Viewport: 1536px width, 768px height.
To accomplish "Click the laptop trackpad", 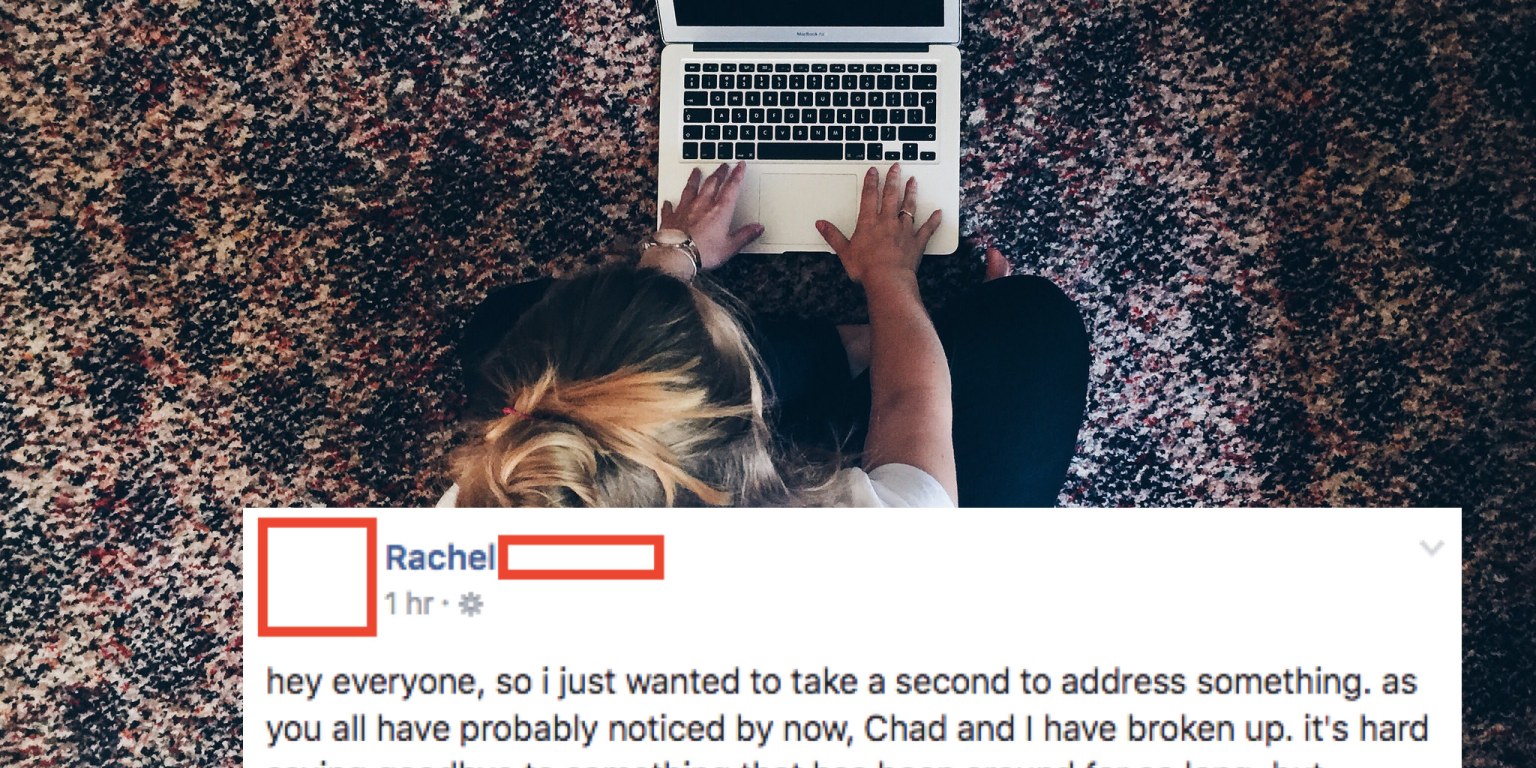I will [808, 209].
